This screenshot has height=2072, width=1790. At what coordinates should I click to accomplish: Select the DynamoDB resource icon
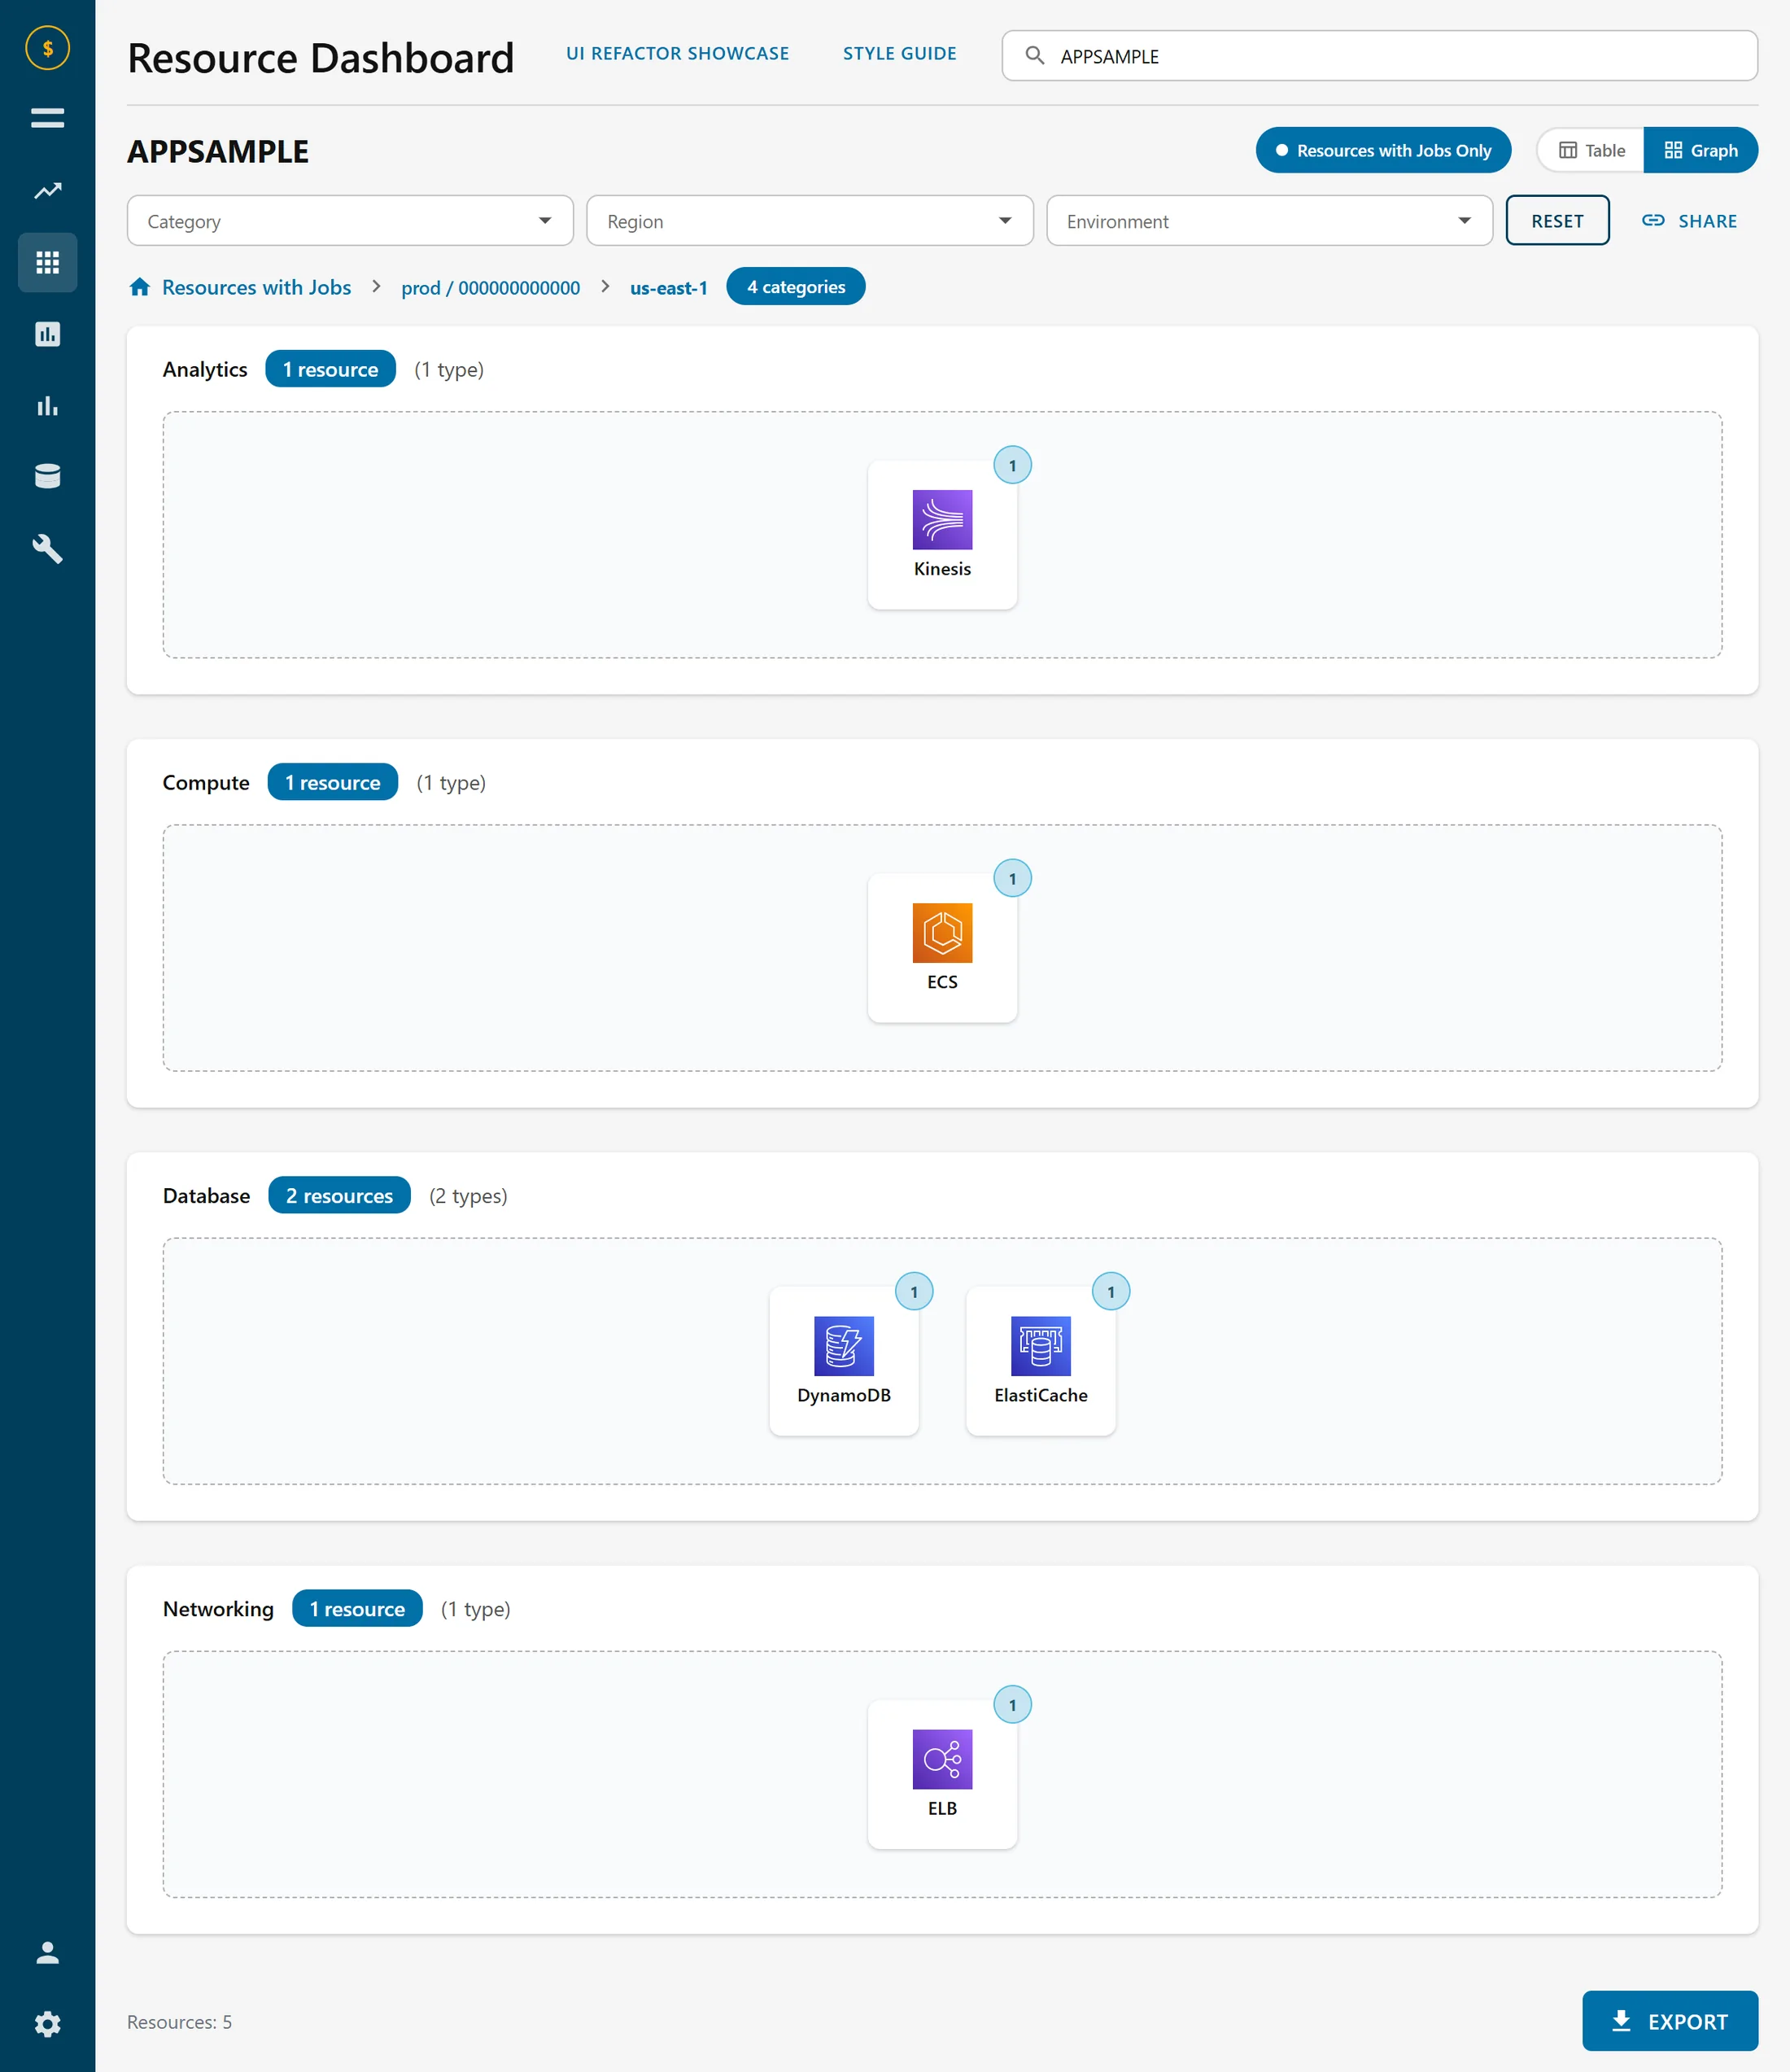(843, 1345)
